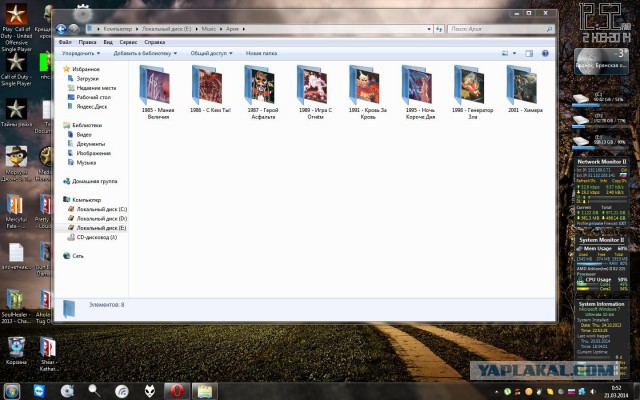Open folder 1985 - Мания Величия
640x400 pixels.
coord(158,92)
